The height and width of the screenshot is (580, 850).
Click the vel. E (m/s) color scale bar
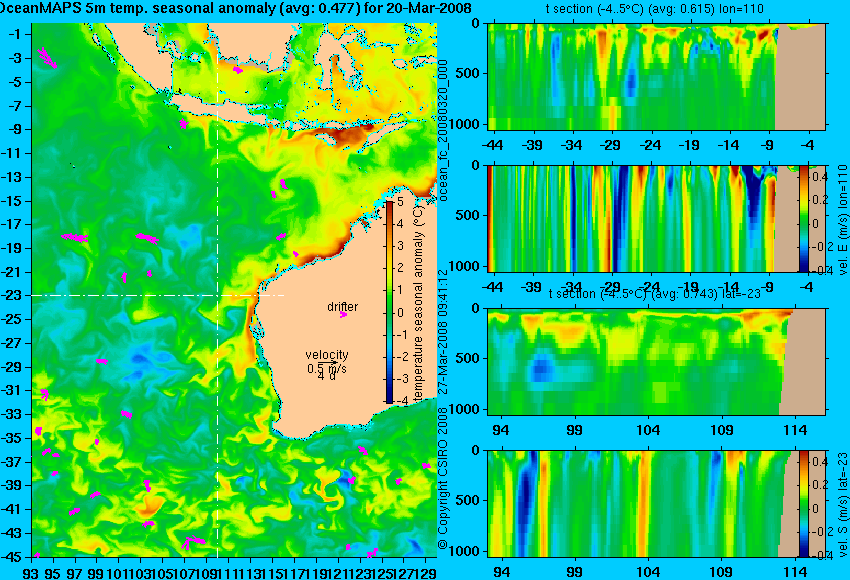point(804,218)
